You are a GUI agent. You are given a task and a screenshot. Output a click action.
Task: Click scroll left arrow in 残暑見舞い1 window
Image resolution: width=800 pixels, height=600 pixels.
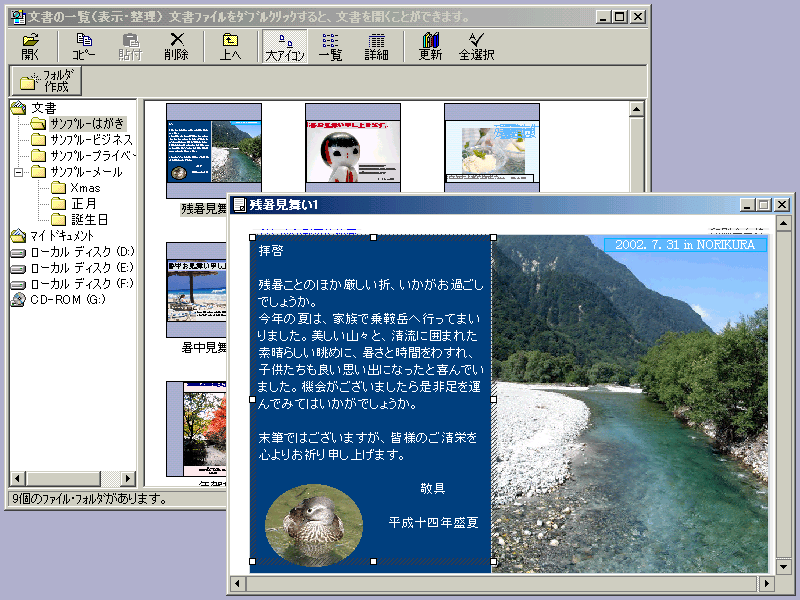pyautogui.click(x=237, y=583)
